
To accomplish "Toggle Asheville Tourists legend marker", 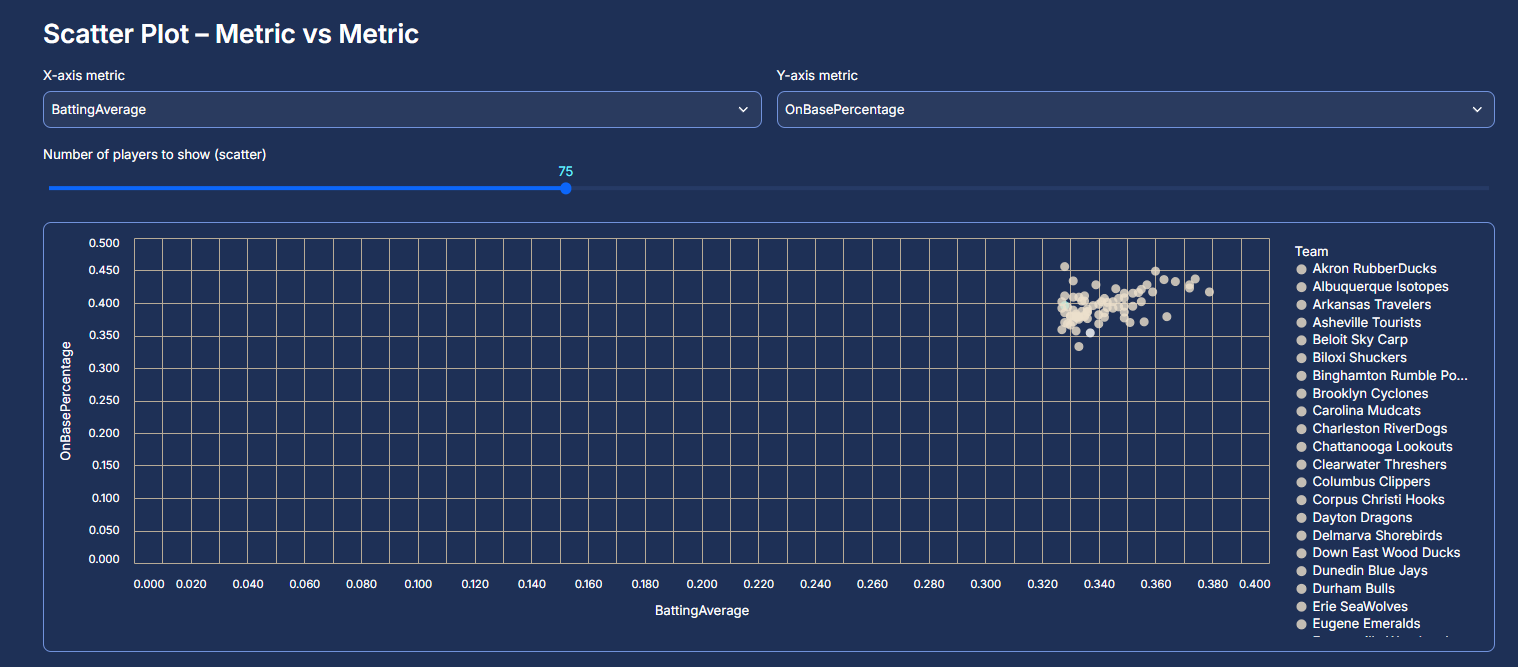I will point(1302,323).
